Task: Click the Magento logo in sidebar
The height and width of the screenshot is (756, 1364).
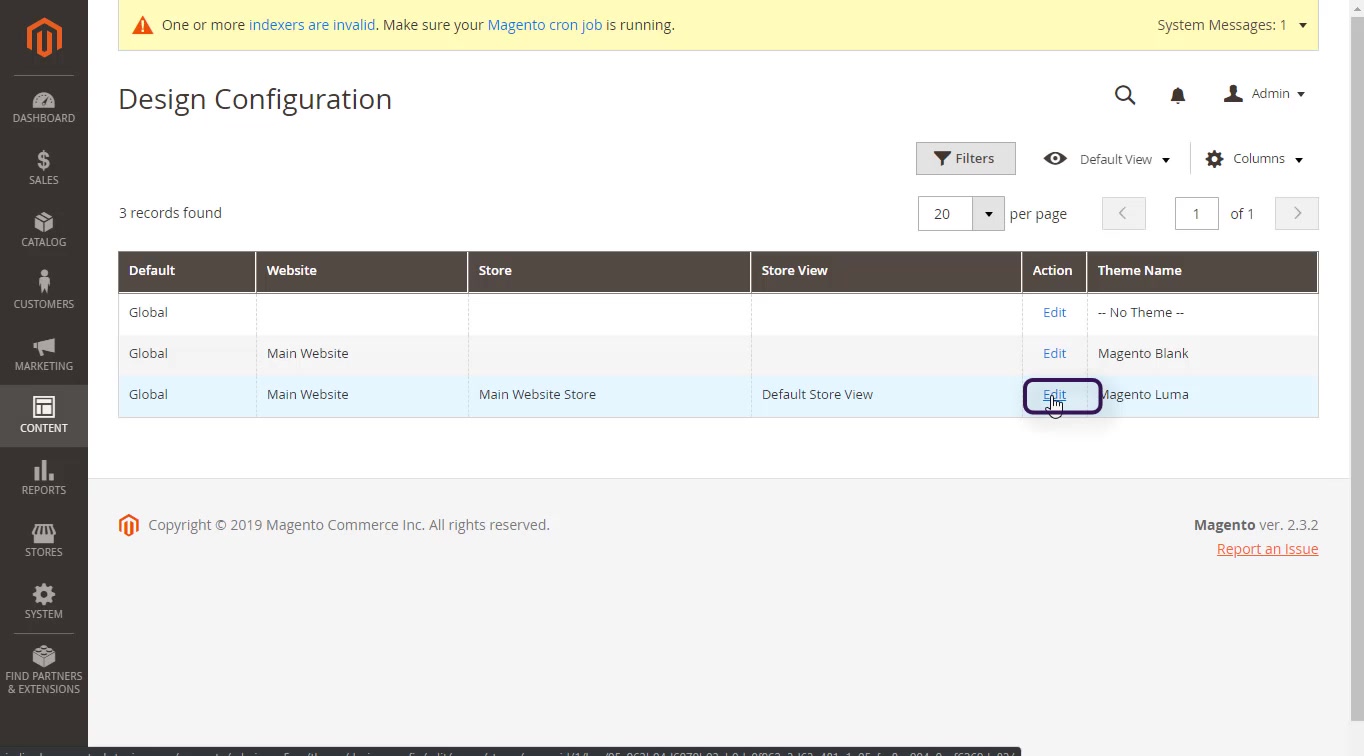Action: pos(44,39)
